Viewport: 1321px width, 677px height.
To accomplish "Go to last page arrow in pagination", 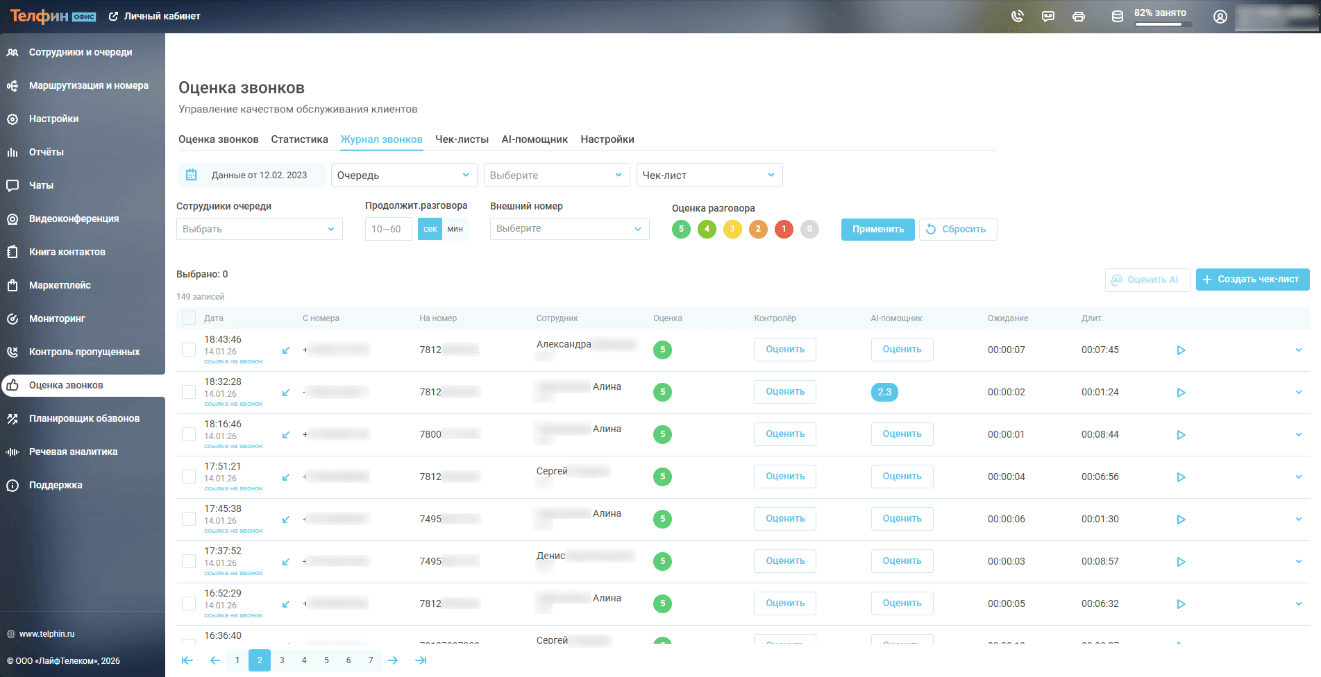I will click(x=421, y=660).
